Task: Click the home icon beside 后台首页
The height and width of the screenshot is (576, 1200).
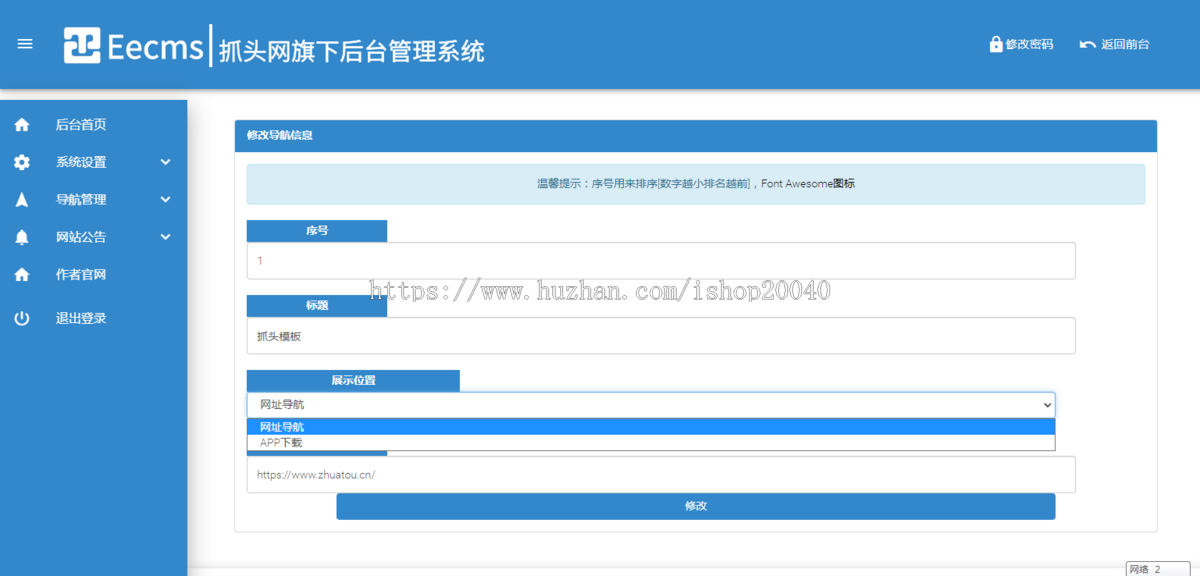Action: pos(22,125)
